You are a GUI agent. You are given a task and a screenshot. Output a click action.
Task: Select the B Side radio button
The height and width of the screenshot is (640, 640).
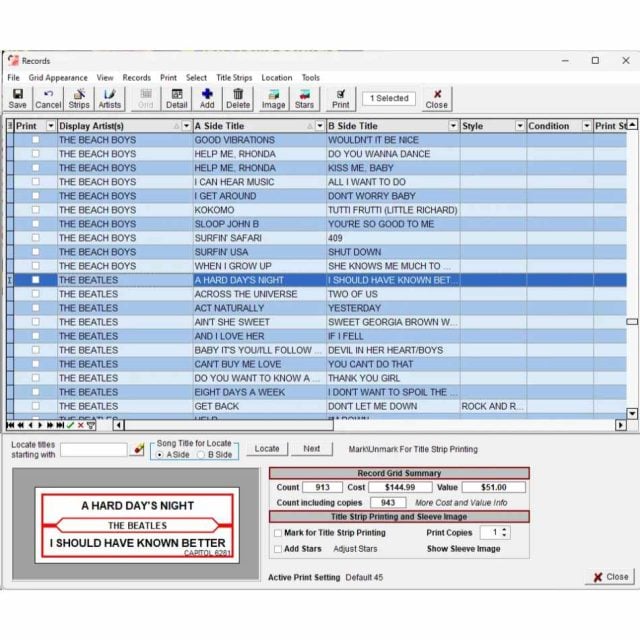[200, 455]
